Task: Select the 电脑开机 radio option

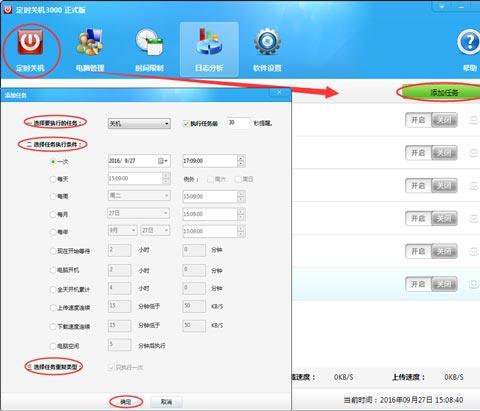Action: (53, 270)
